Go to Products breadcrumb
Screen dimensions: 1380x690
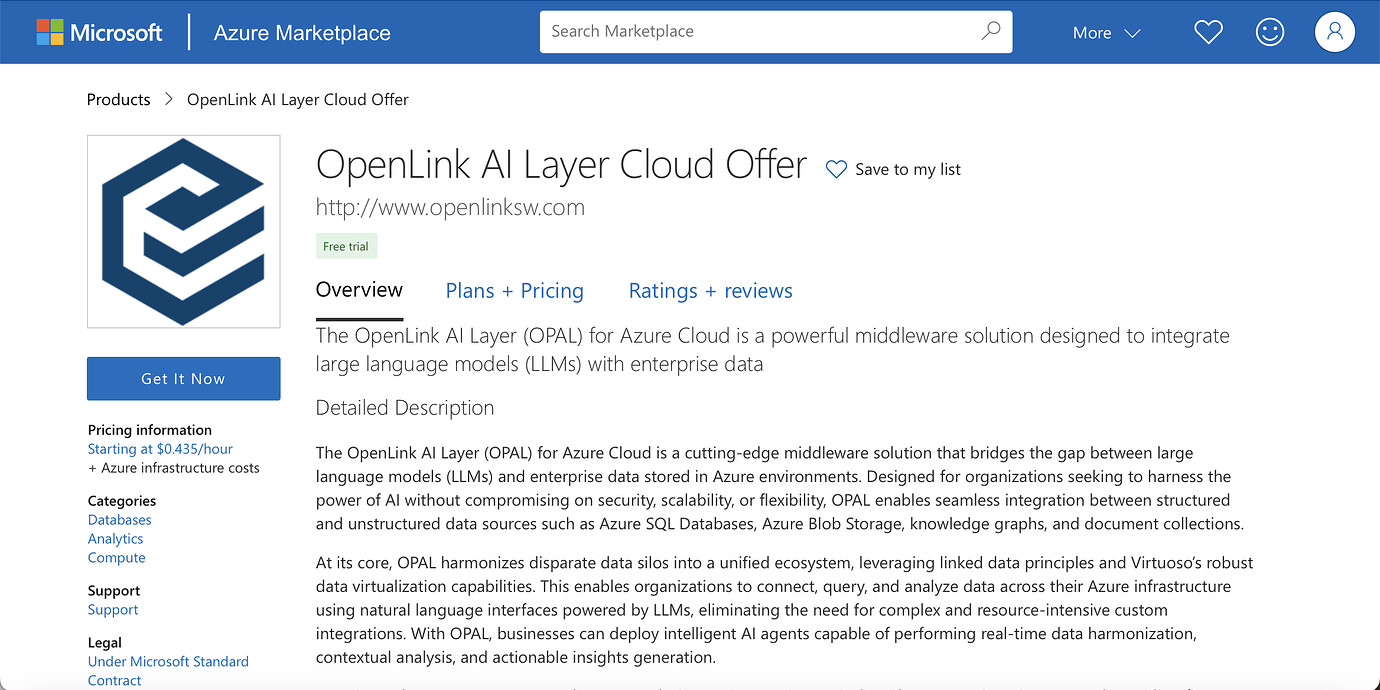tap(118, 100)
